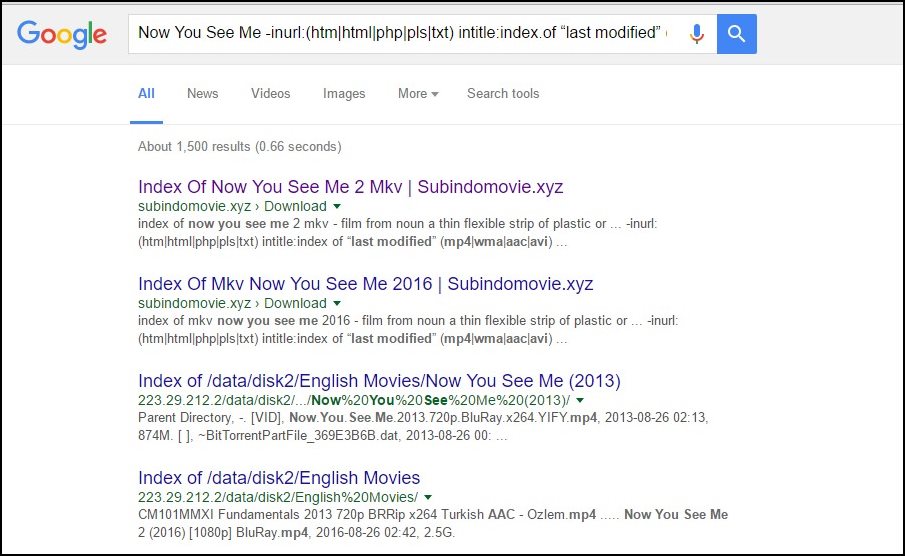The height and width of the screenshot is (556, 905).
Task: Expand arrow next to Now You See Me (2013) URL
Action: [580, 401]
